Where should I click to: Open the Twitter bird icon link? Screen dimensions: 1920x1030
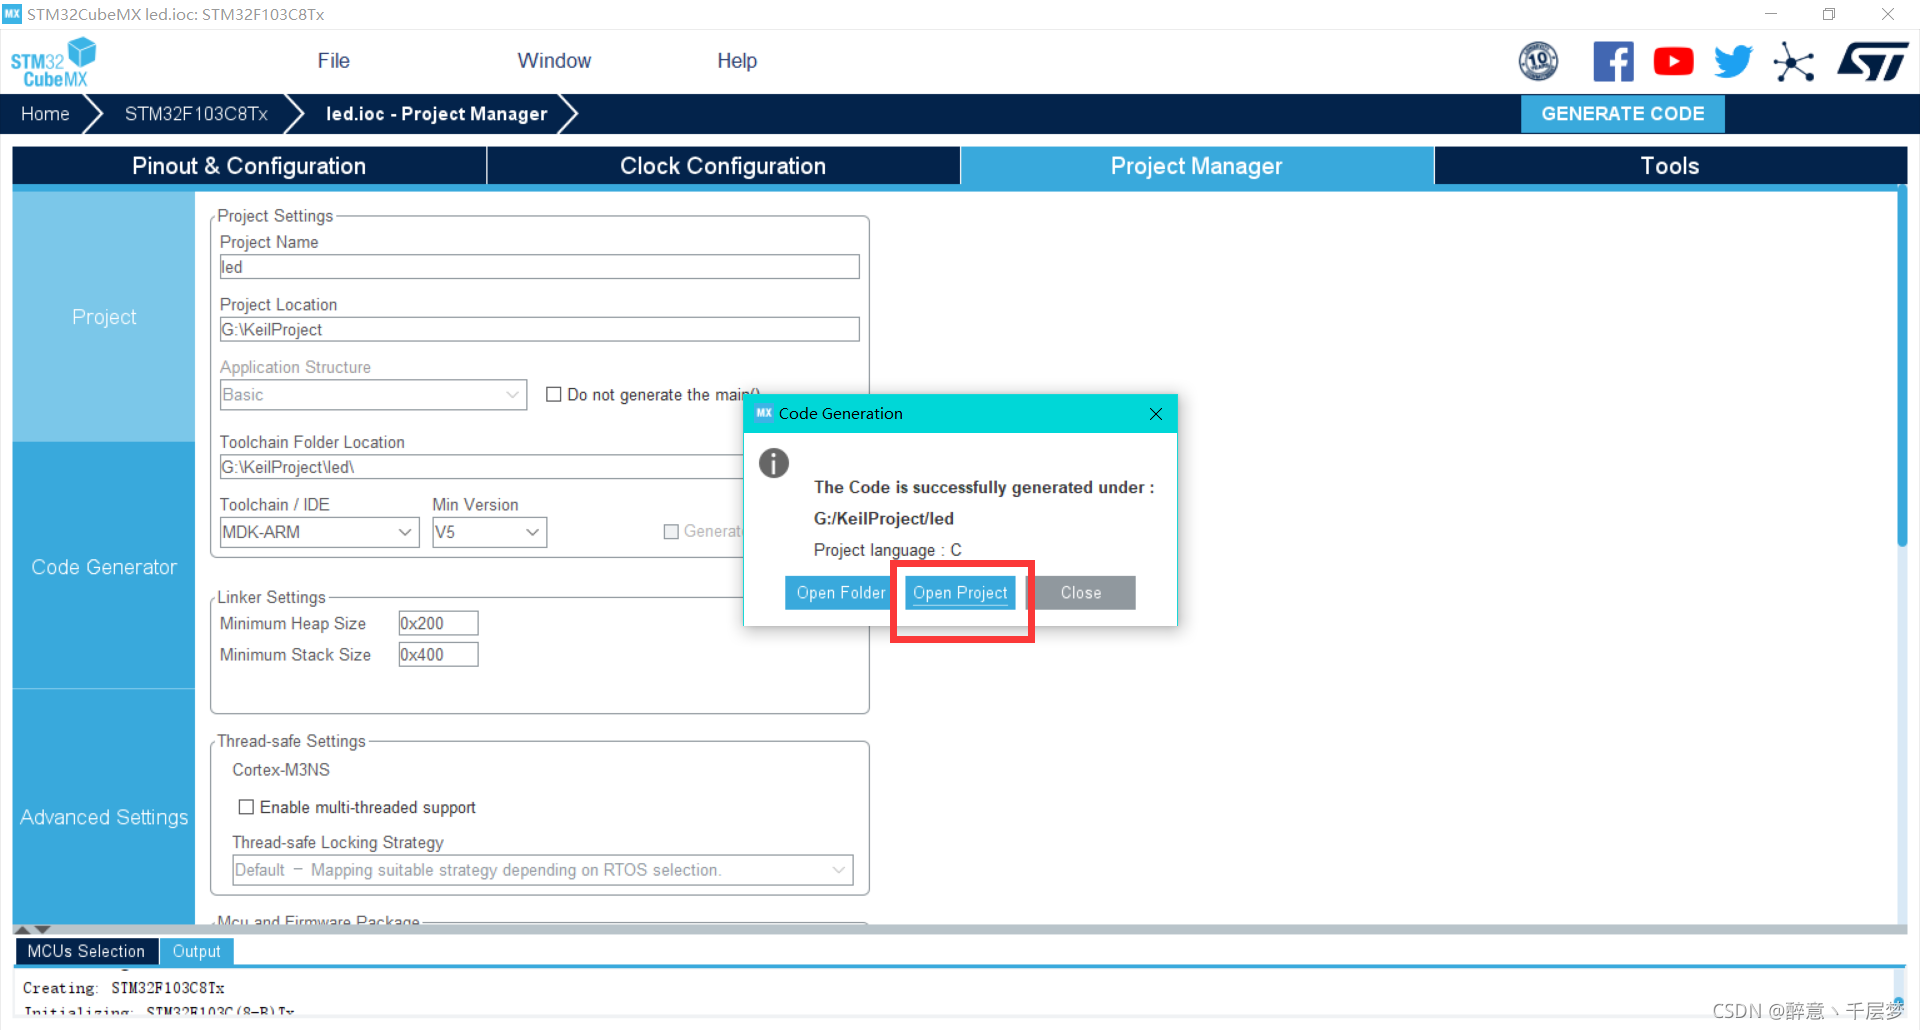pyautogui.click(x=1733, y=62)
